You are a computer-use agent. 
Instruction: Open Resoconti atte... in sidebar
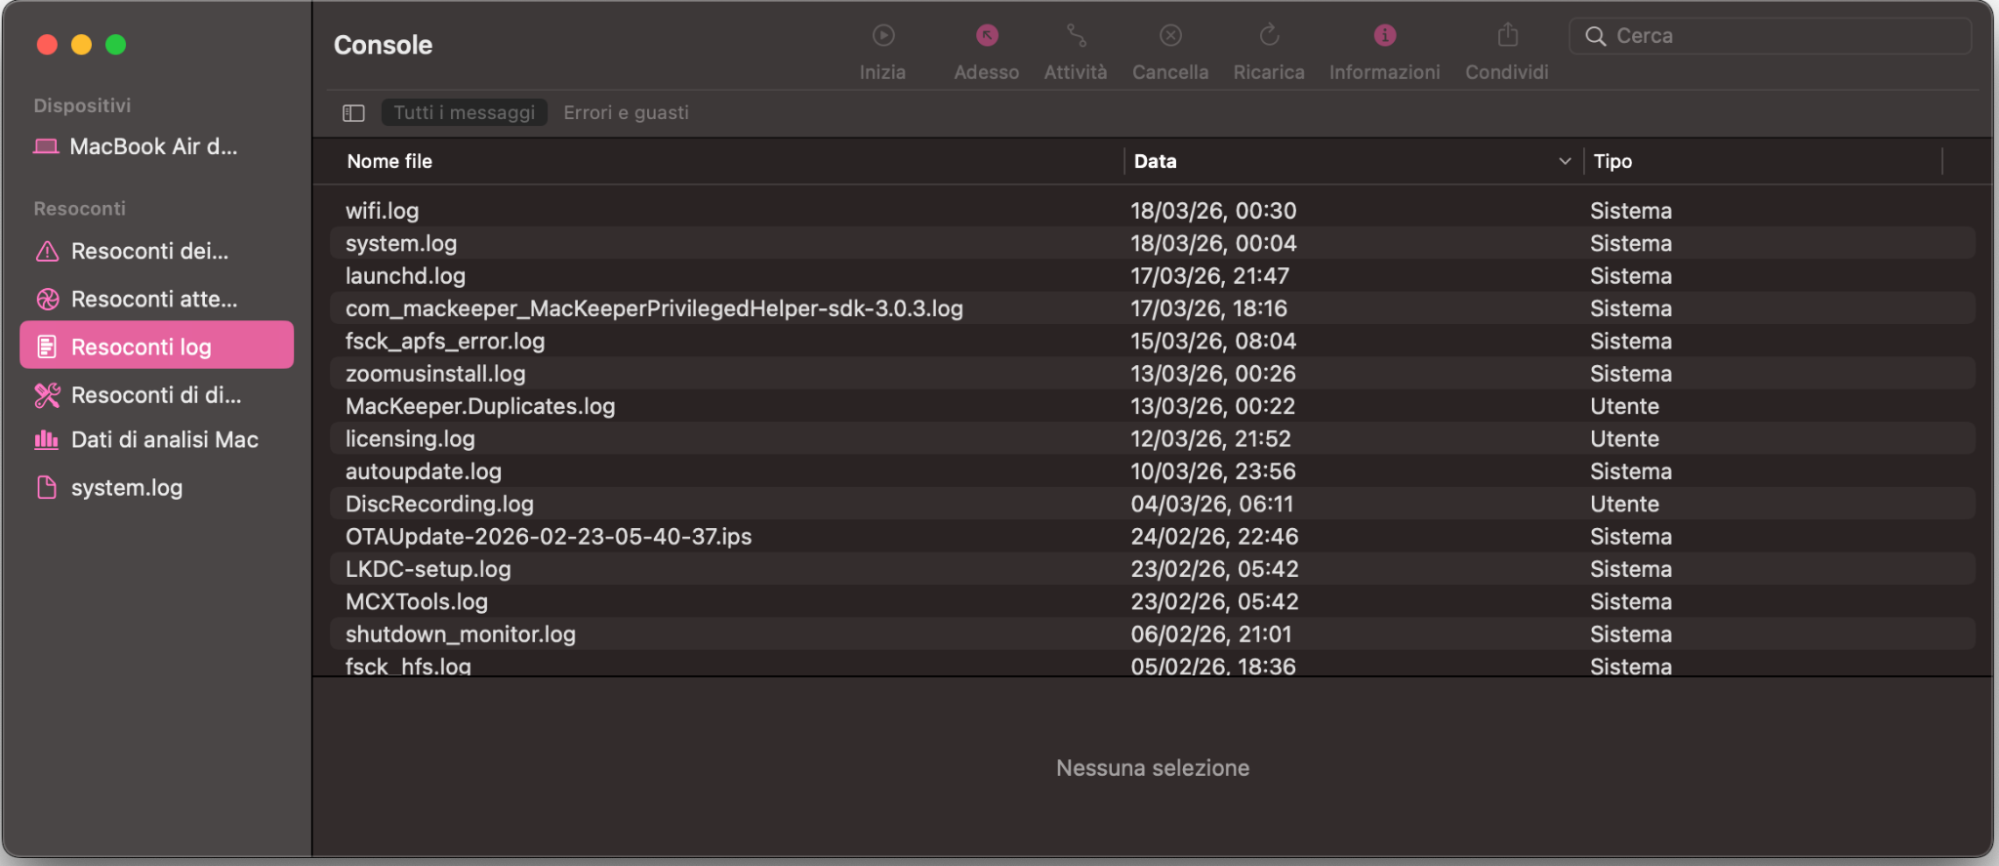click(157, 299)
